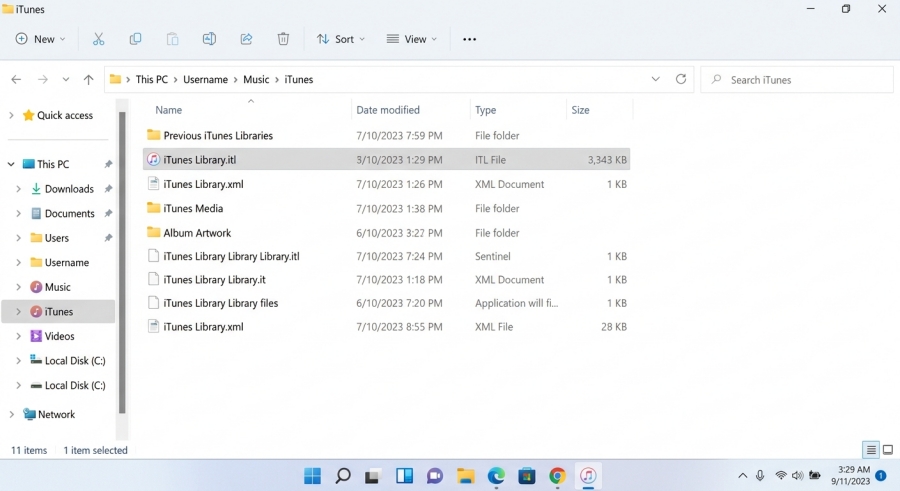Open the Windows Start menu

(312, 475)
